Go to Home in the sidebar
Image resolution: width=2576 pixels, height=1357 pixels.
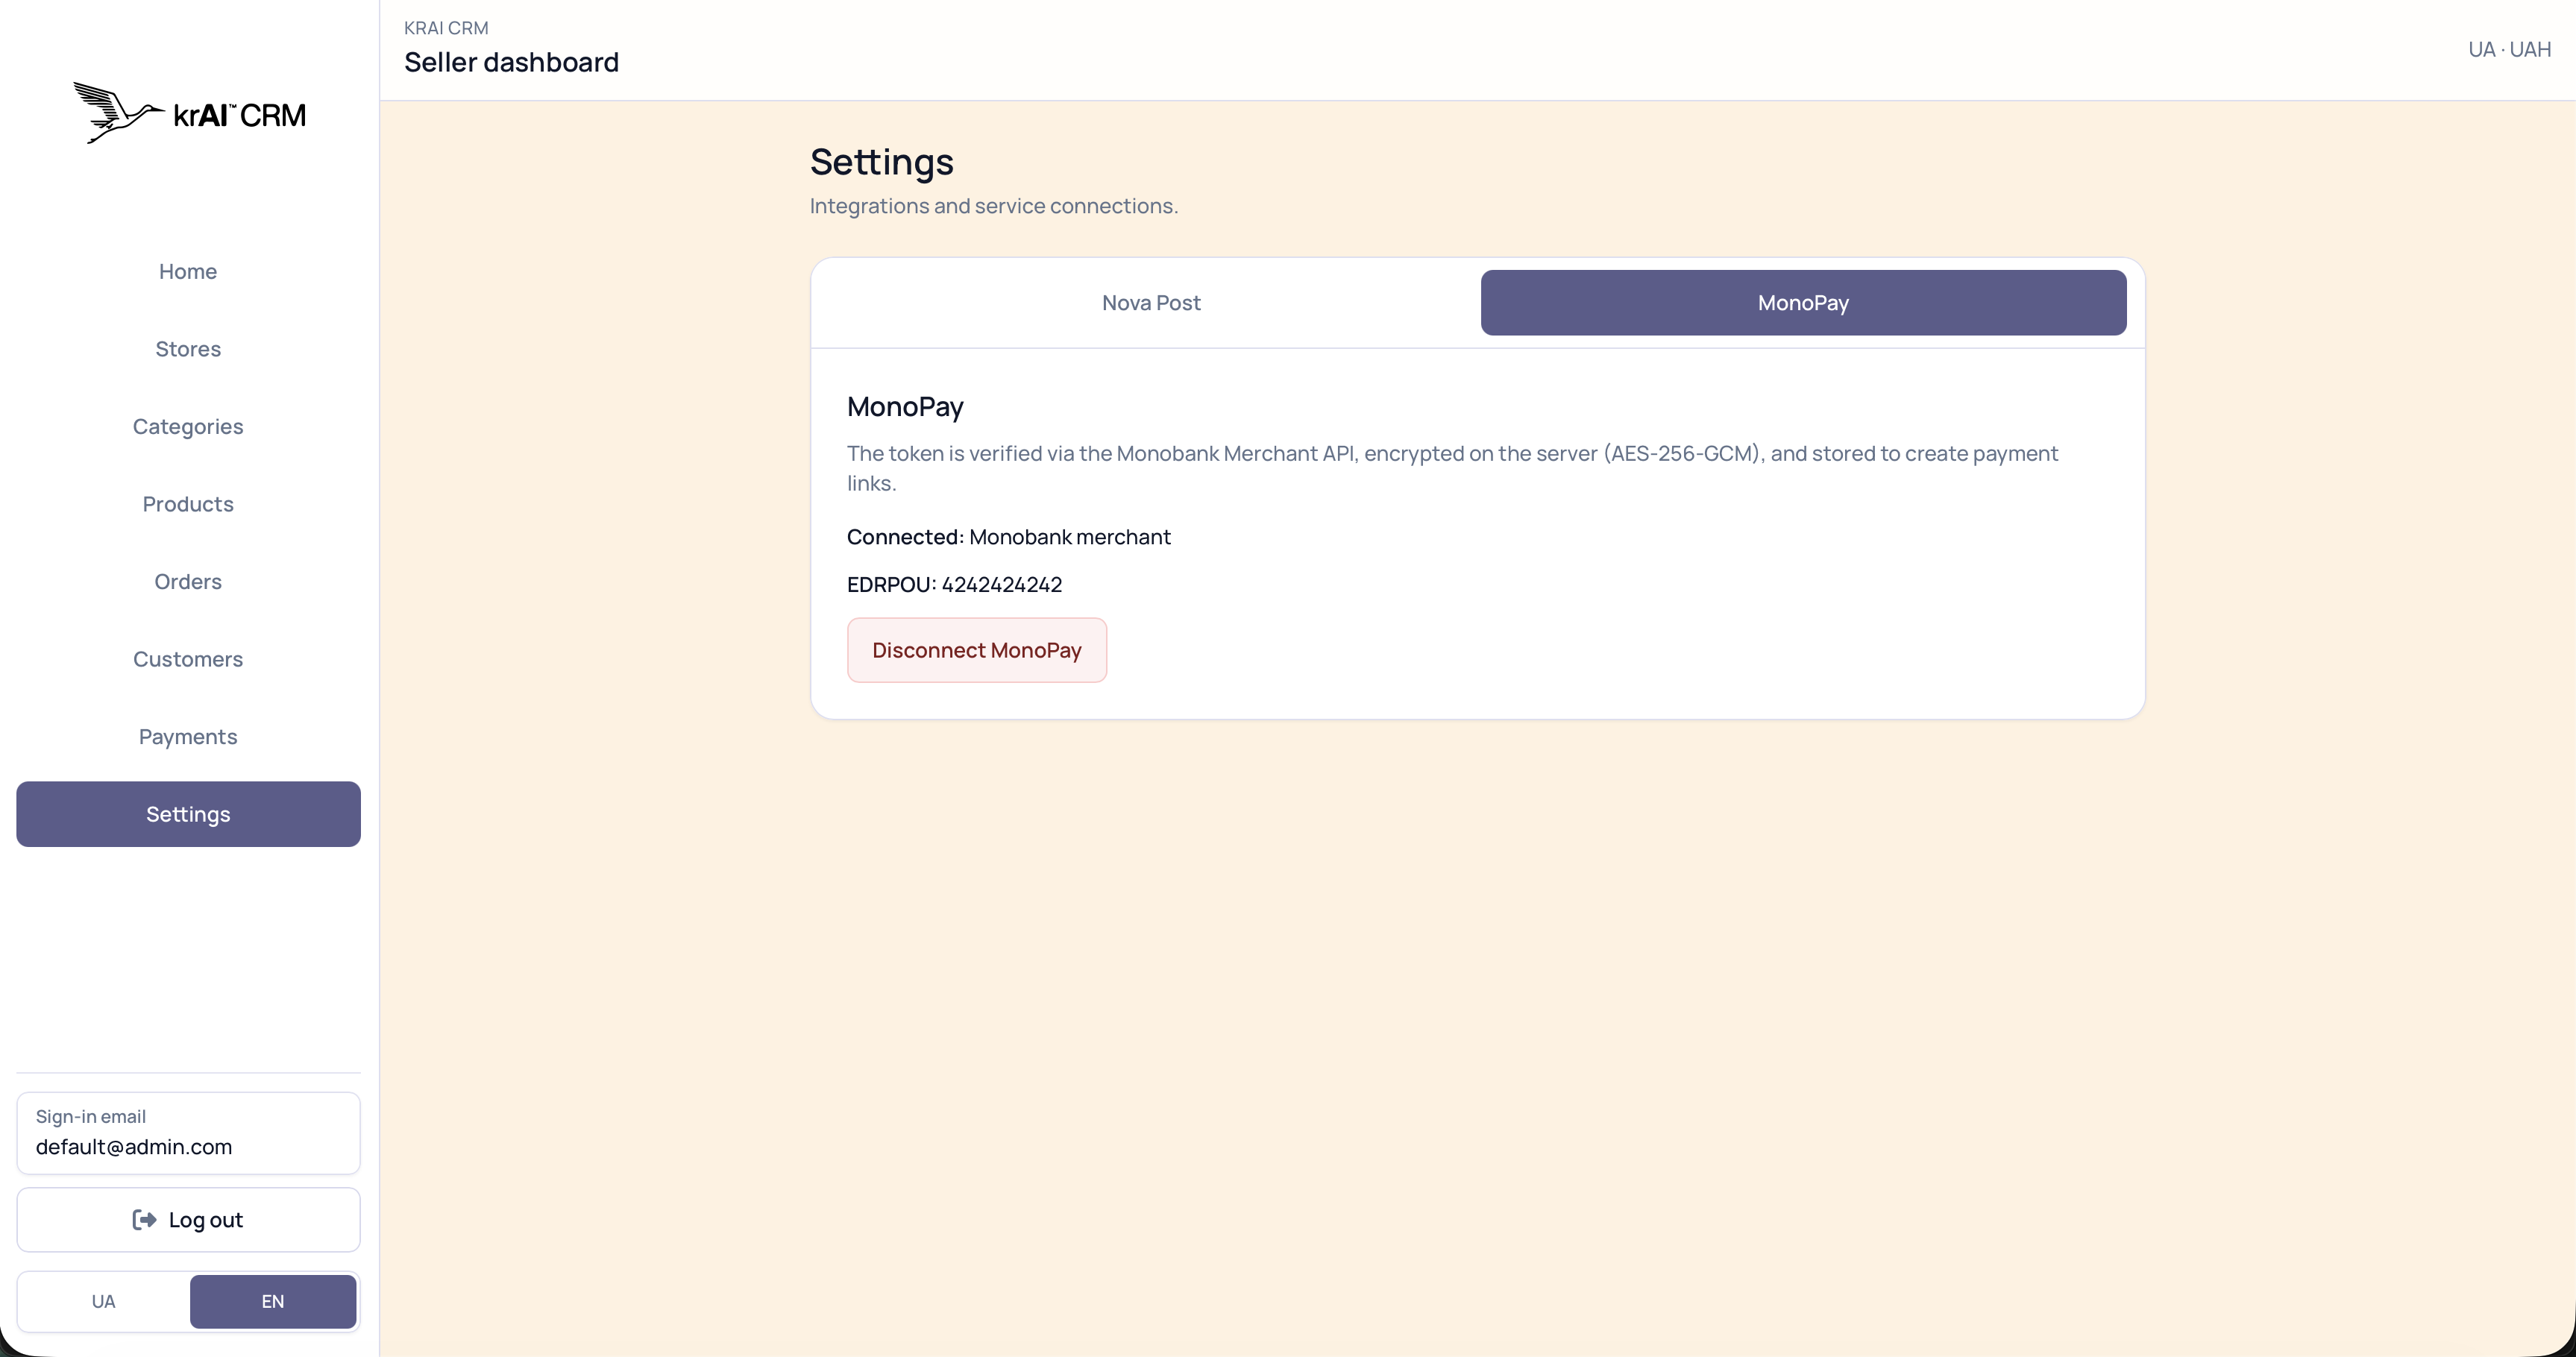pos(188,272)
